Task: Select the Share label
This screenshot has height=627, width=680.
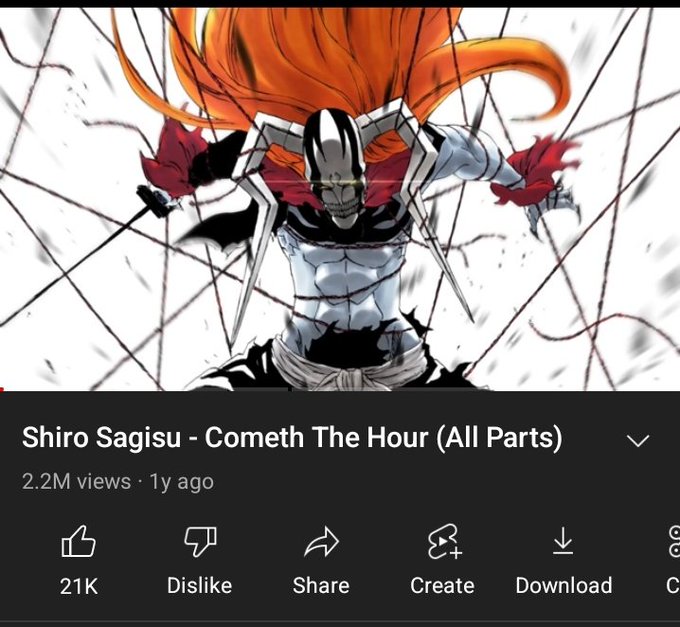Action: pyautogui.click(x=321, y=586)
